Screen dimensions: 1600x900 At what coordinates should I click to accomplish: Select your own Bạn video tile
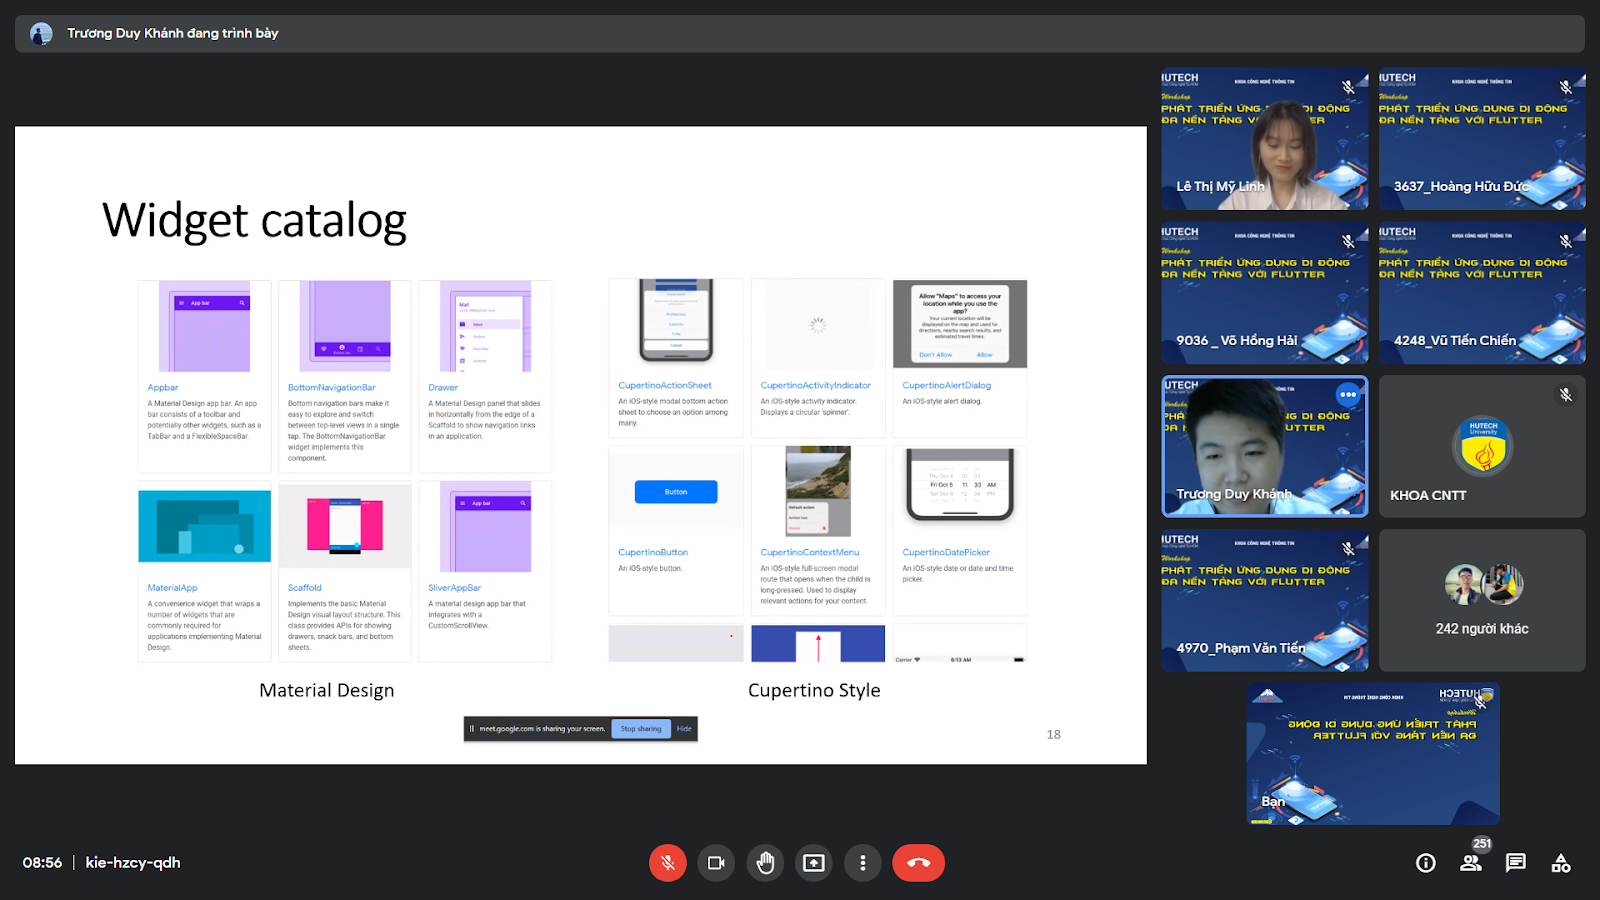tap(1373, 754)
